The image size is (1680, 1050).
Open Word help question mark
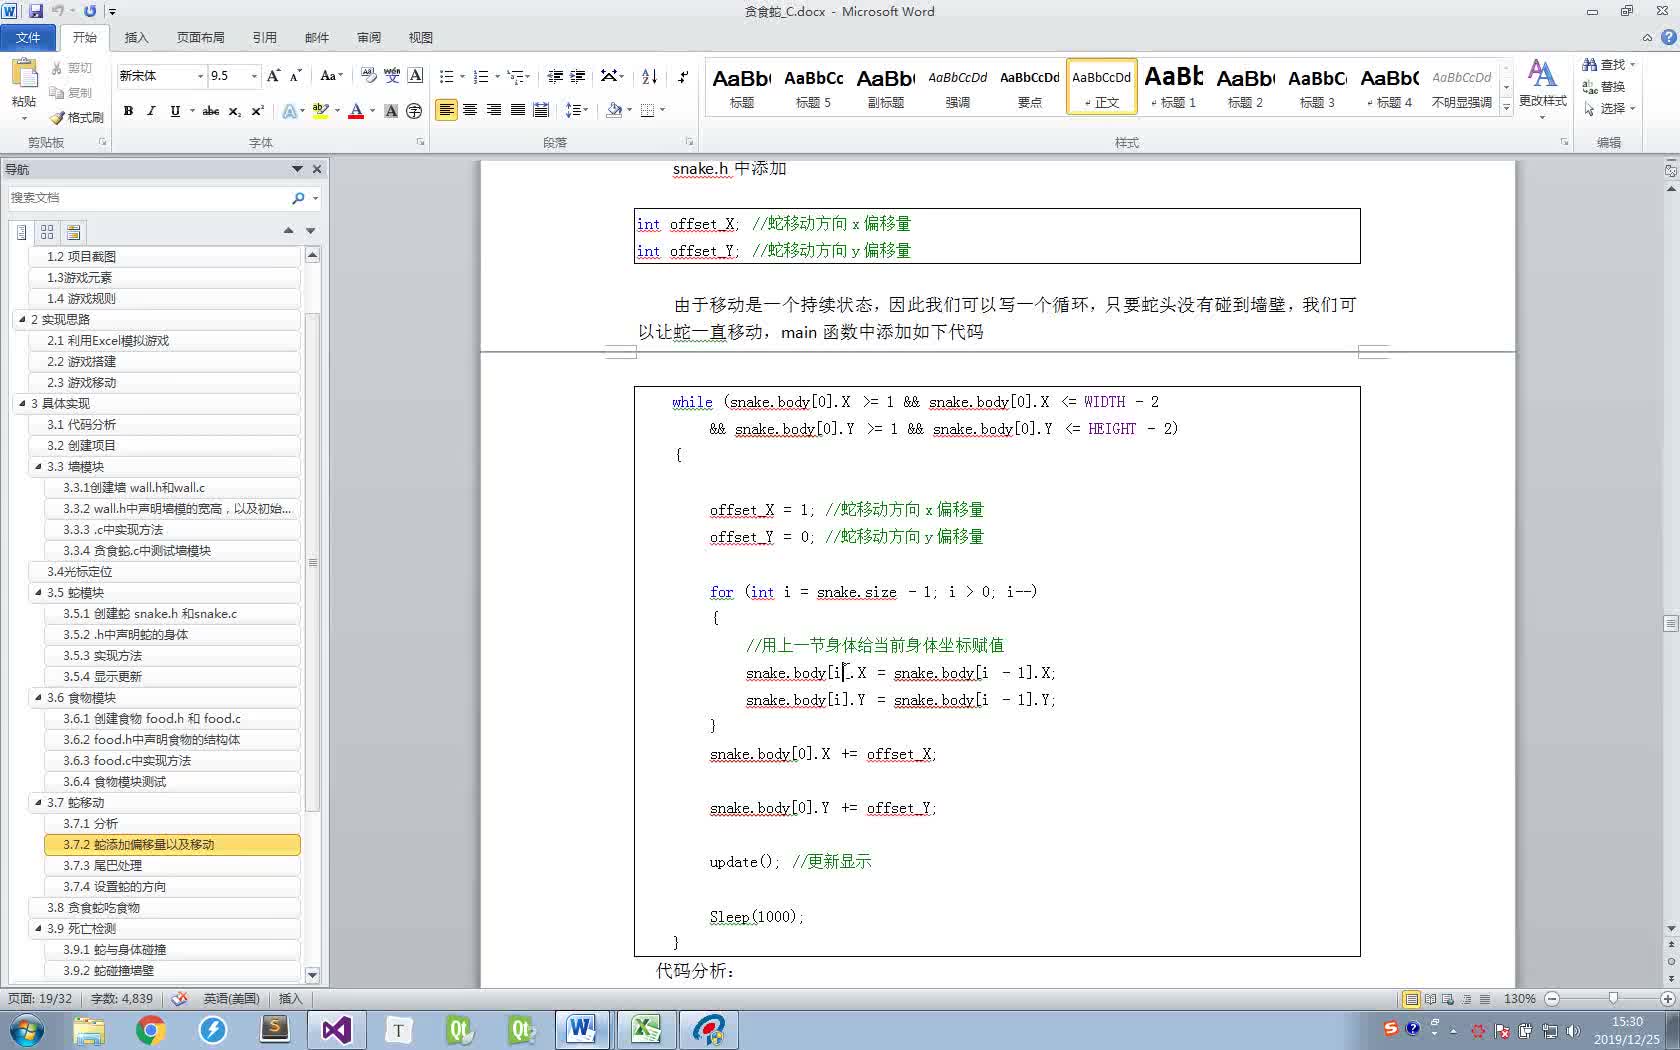1668,37
